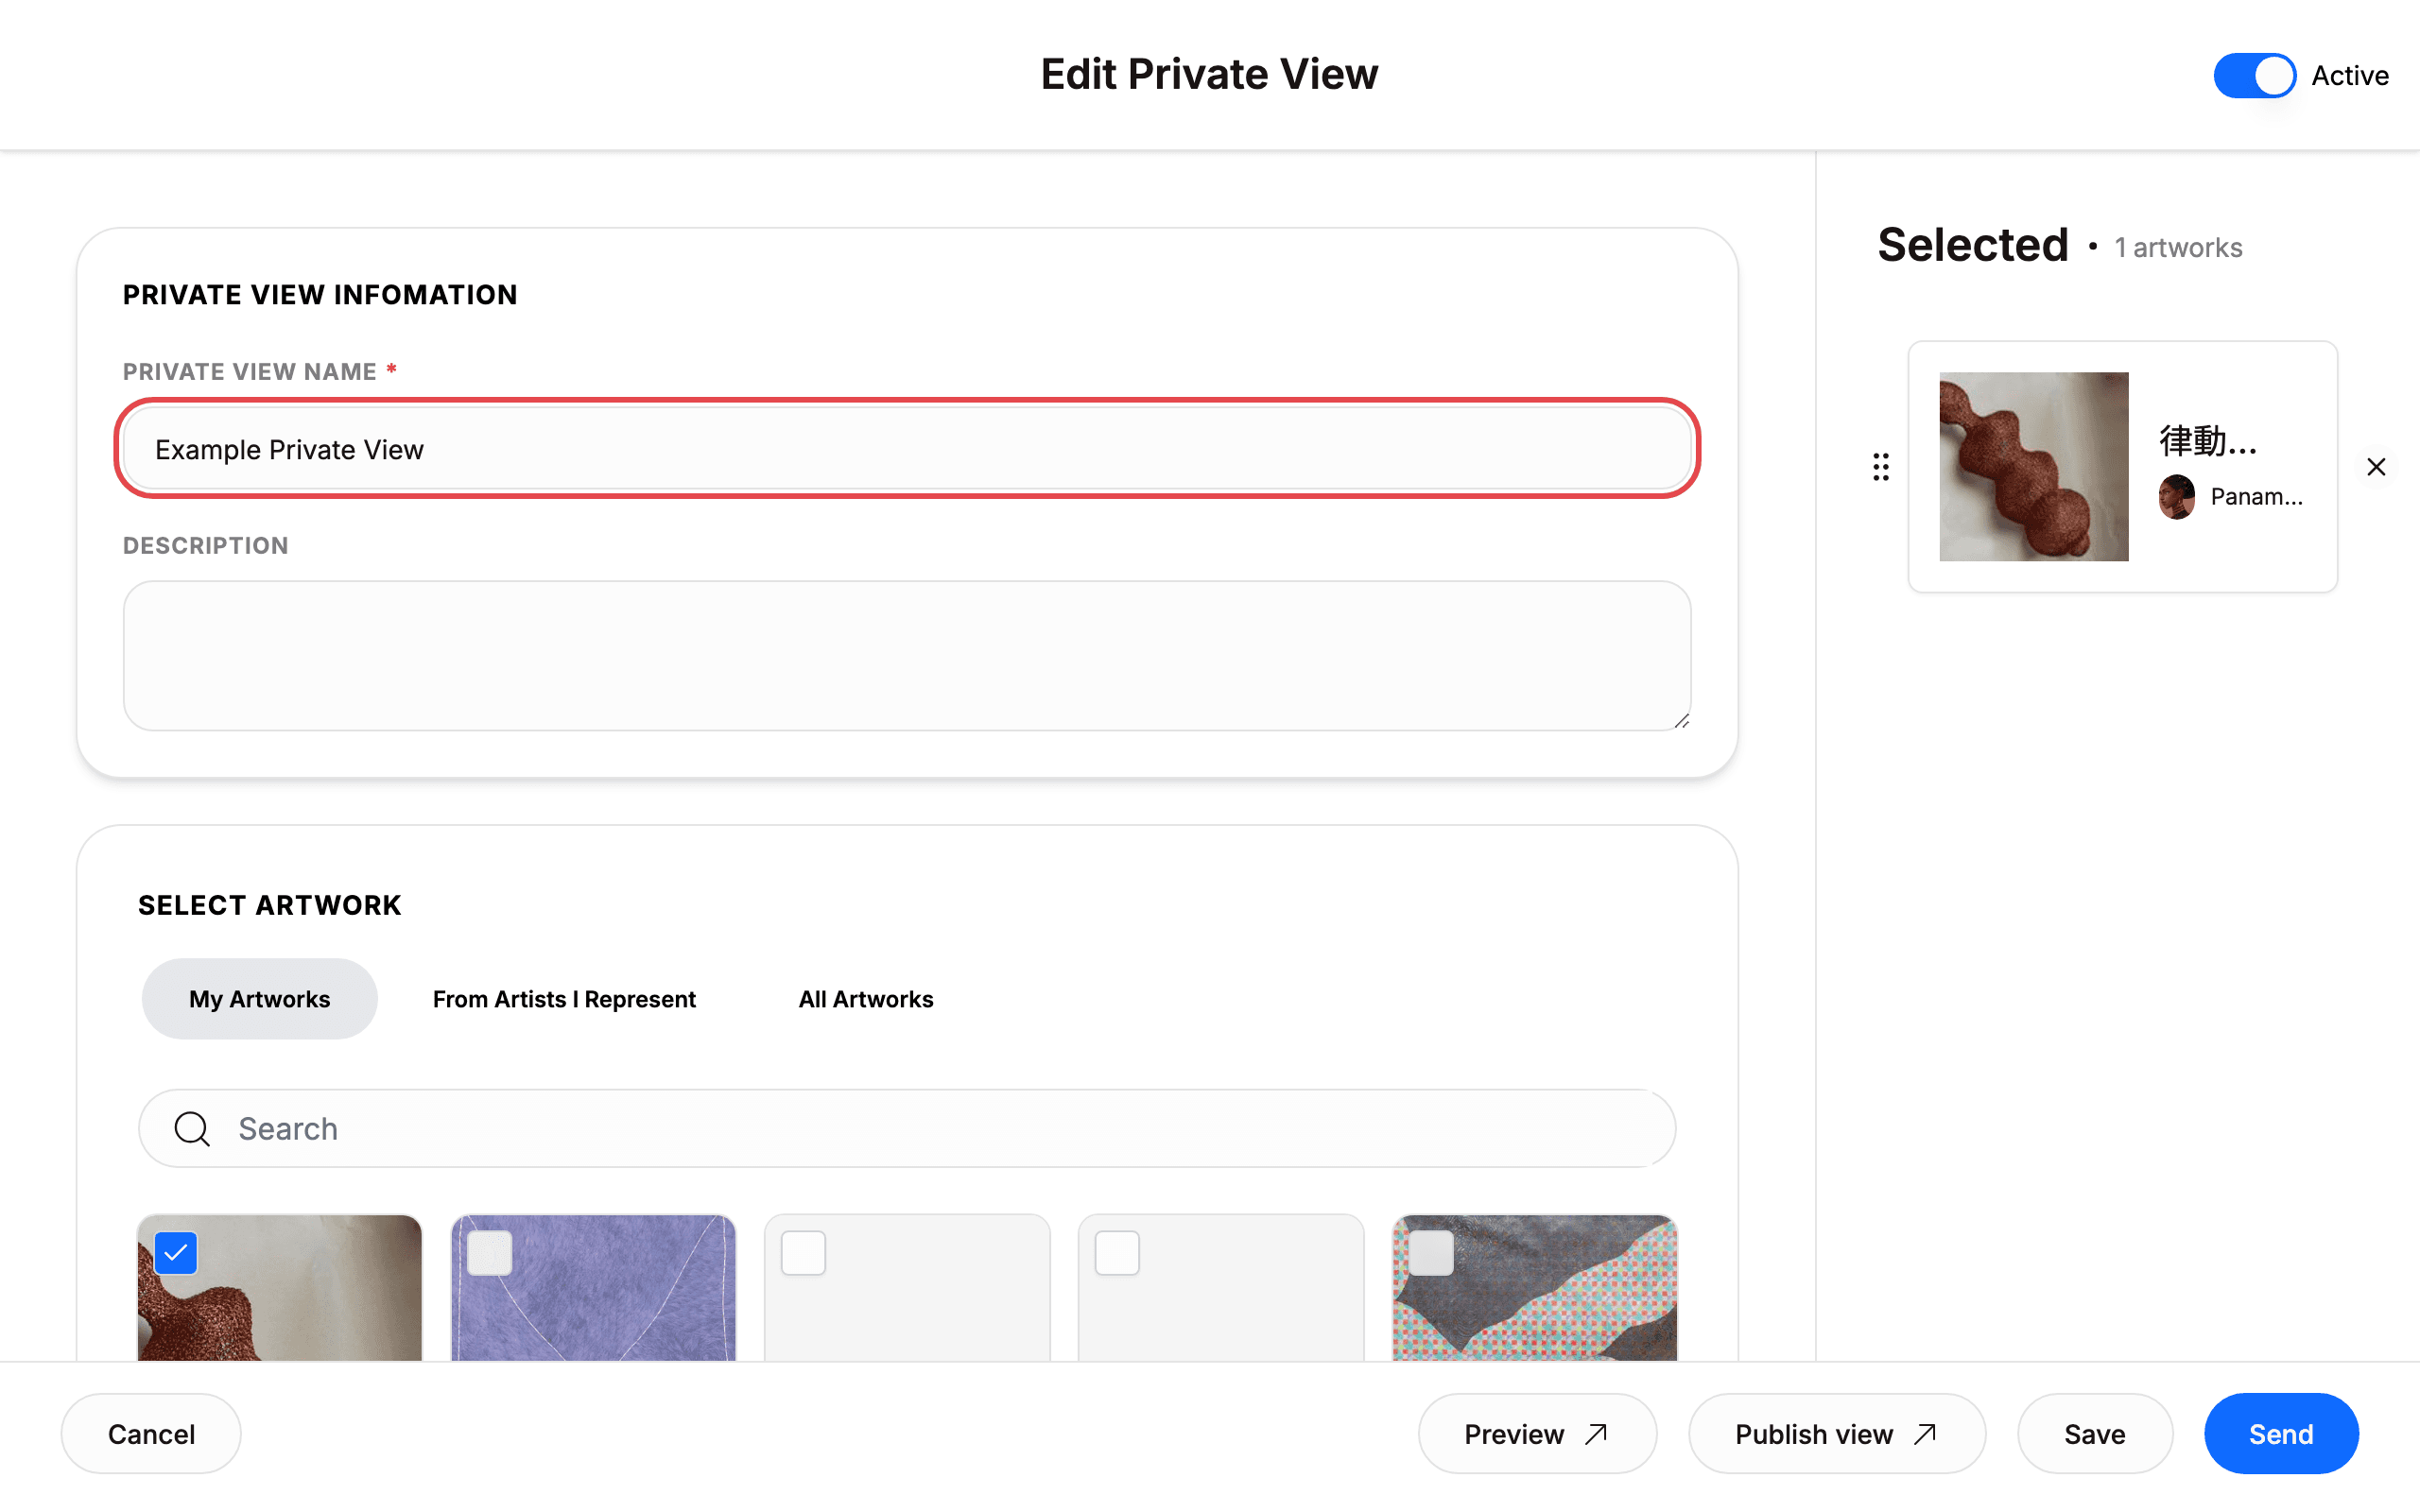Toggle the Active switch off

tap(2254, 76)
